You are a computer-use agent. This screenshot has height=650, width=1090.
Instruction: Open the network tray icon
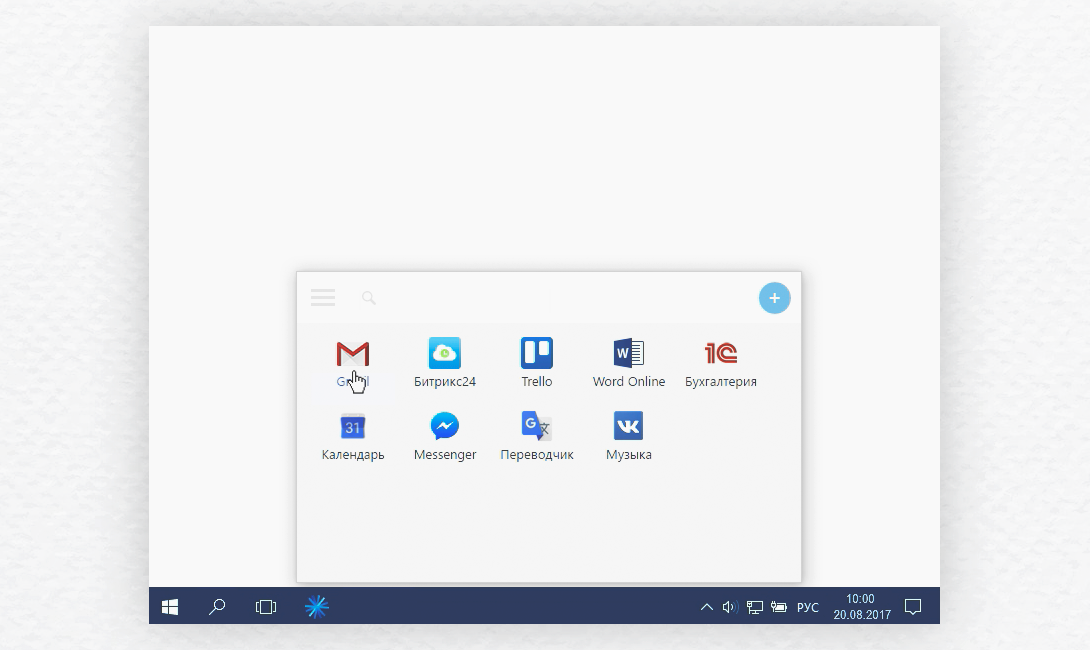tap(754, 607)
